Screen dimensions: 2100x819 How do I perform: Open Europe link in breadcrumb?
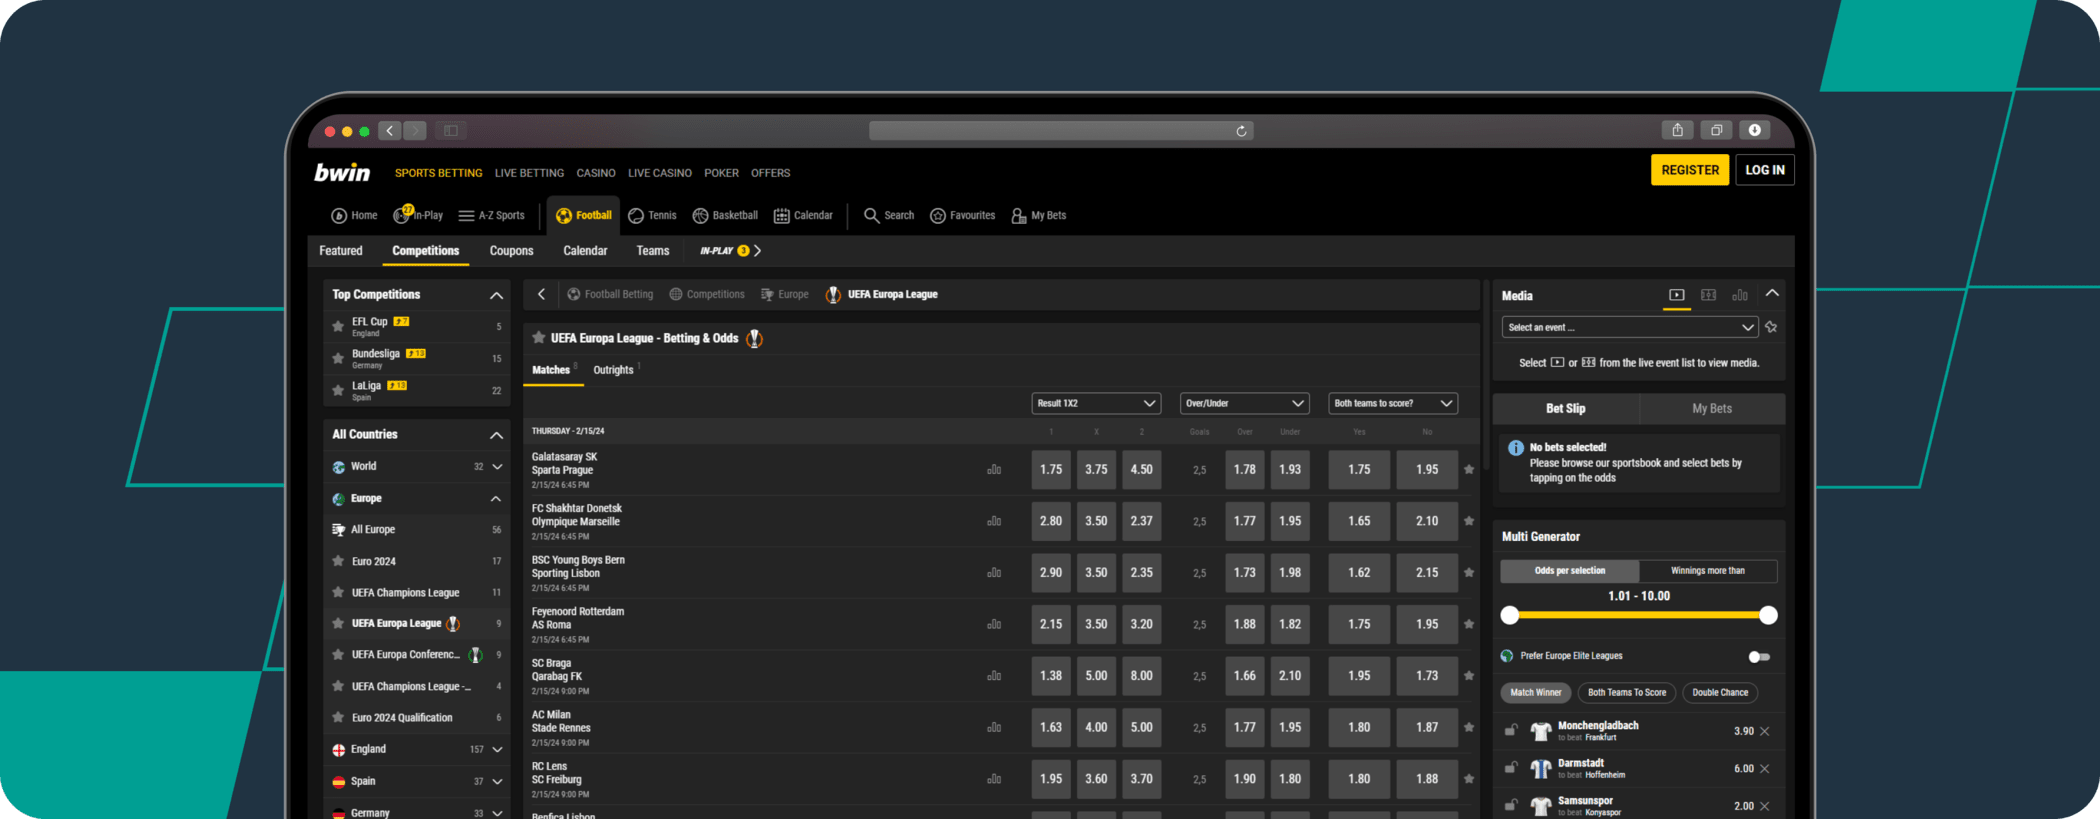tap(785, 295)
